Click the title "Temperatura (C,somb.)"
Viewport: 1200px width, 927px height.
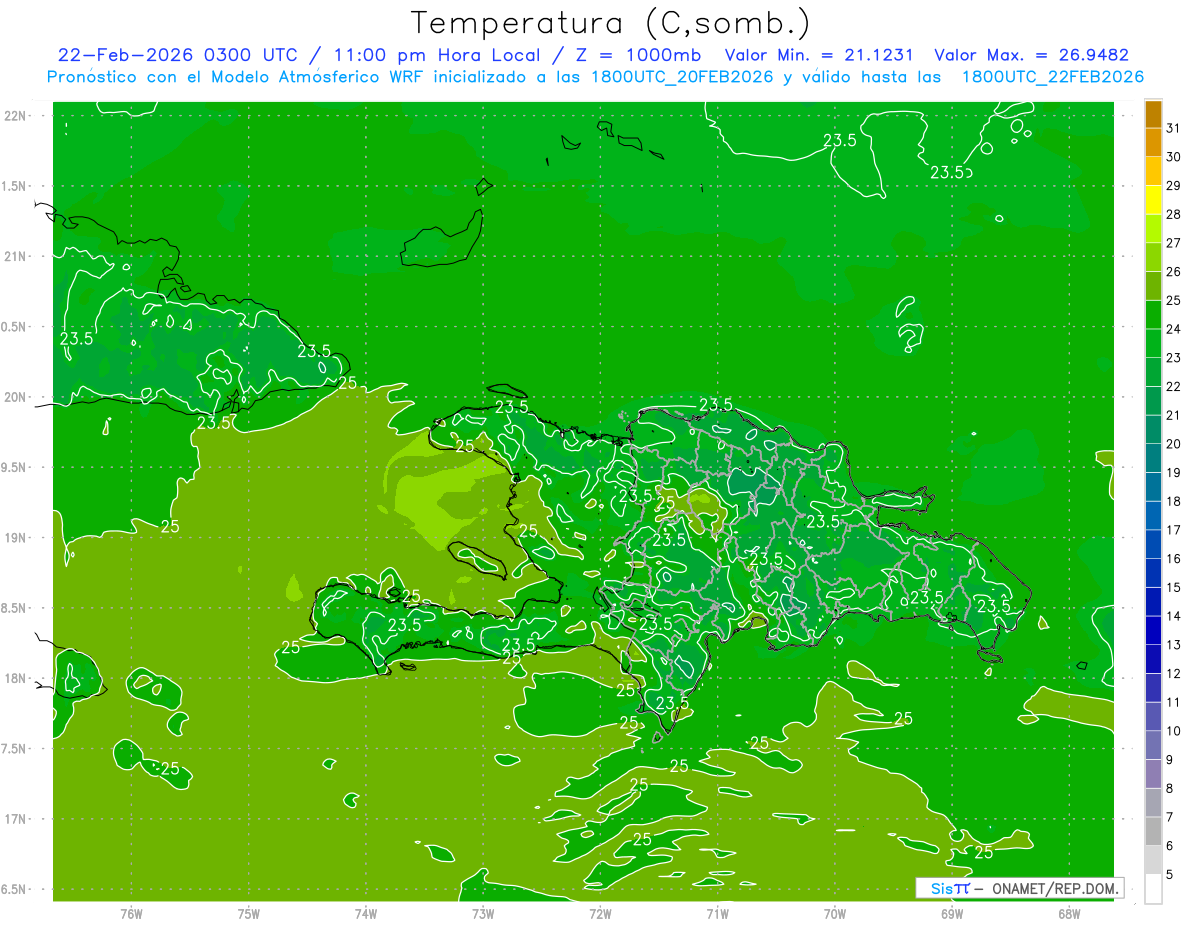click(611, 23)
